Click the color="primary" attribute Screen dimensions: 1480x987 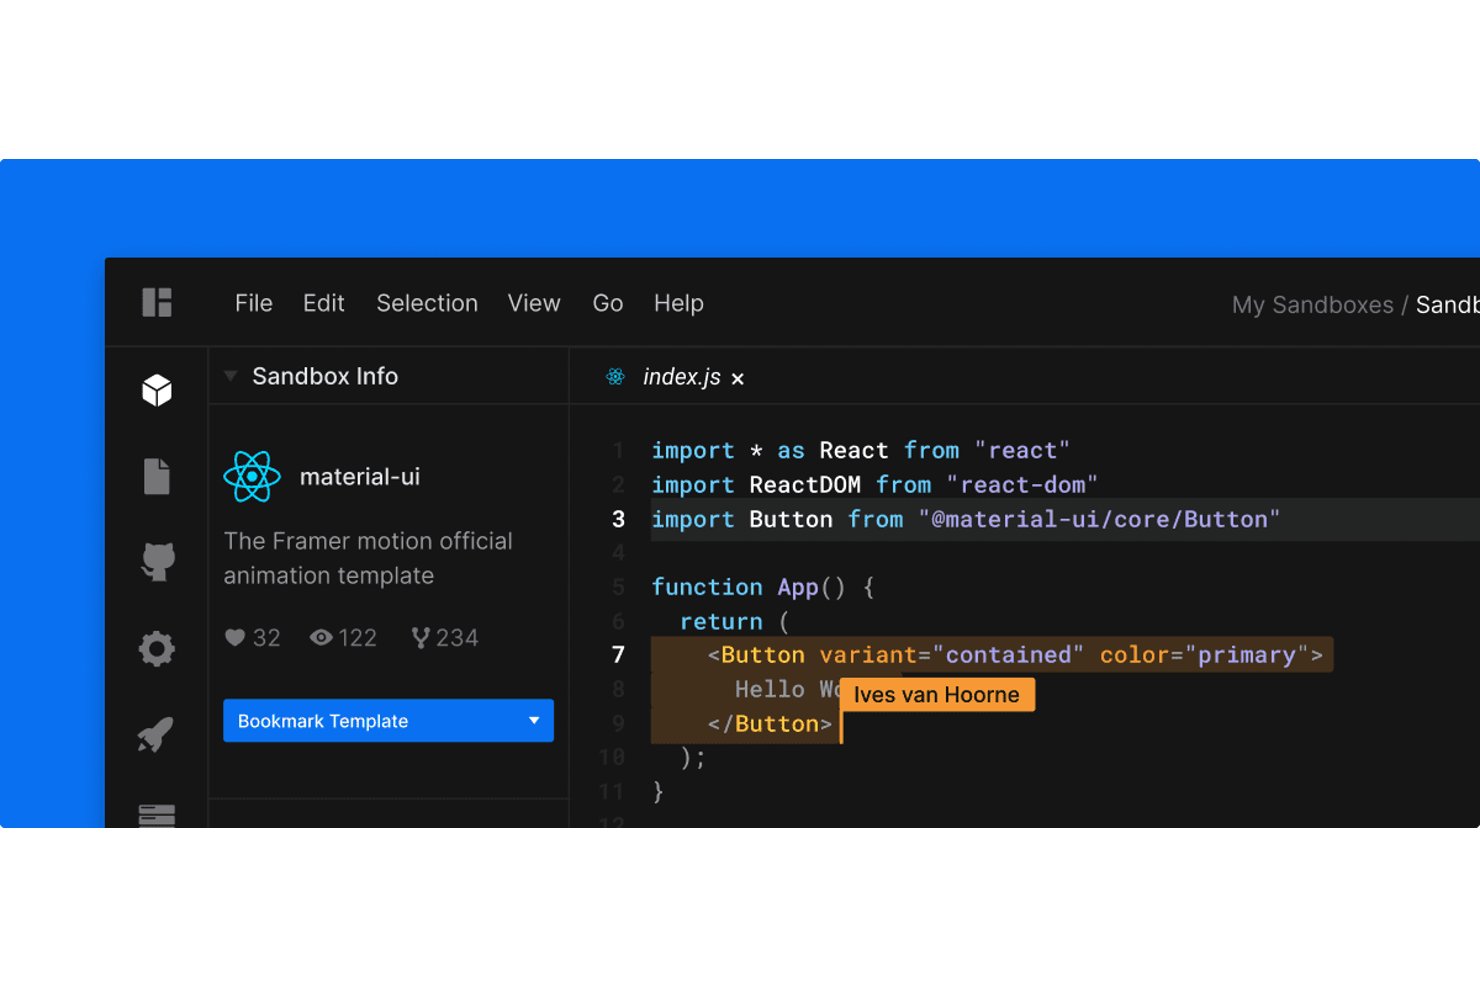click(x=1204, y=655)
